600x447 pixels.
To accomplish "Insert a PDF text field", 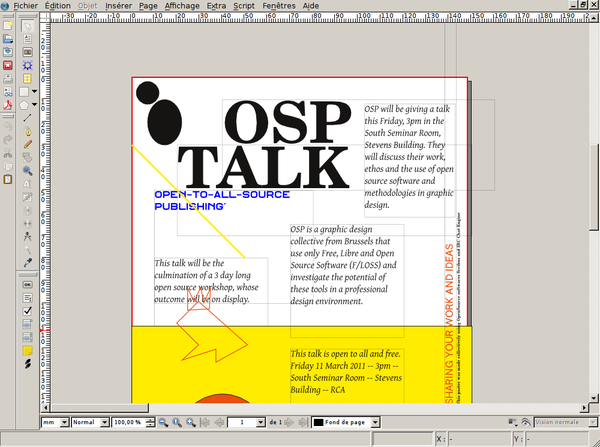I will click(x=27, y=298).
